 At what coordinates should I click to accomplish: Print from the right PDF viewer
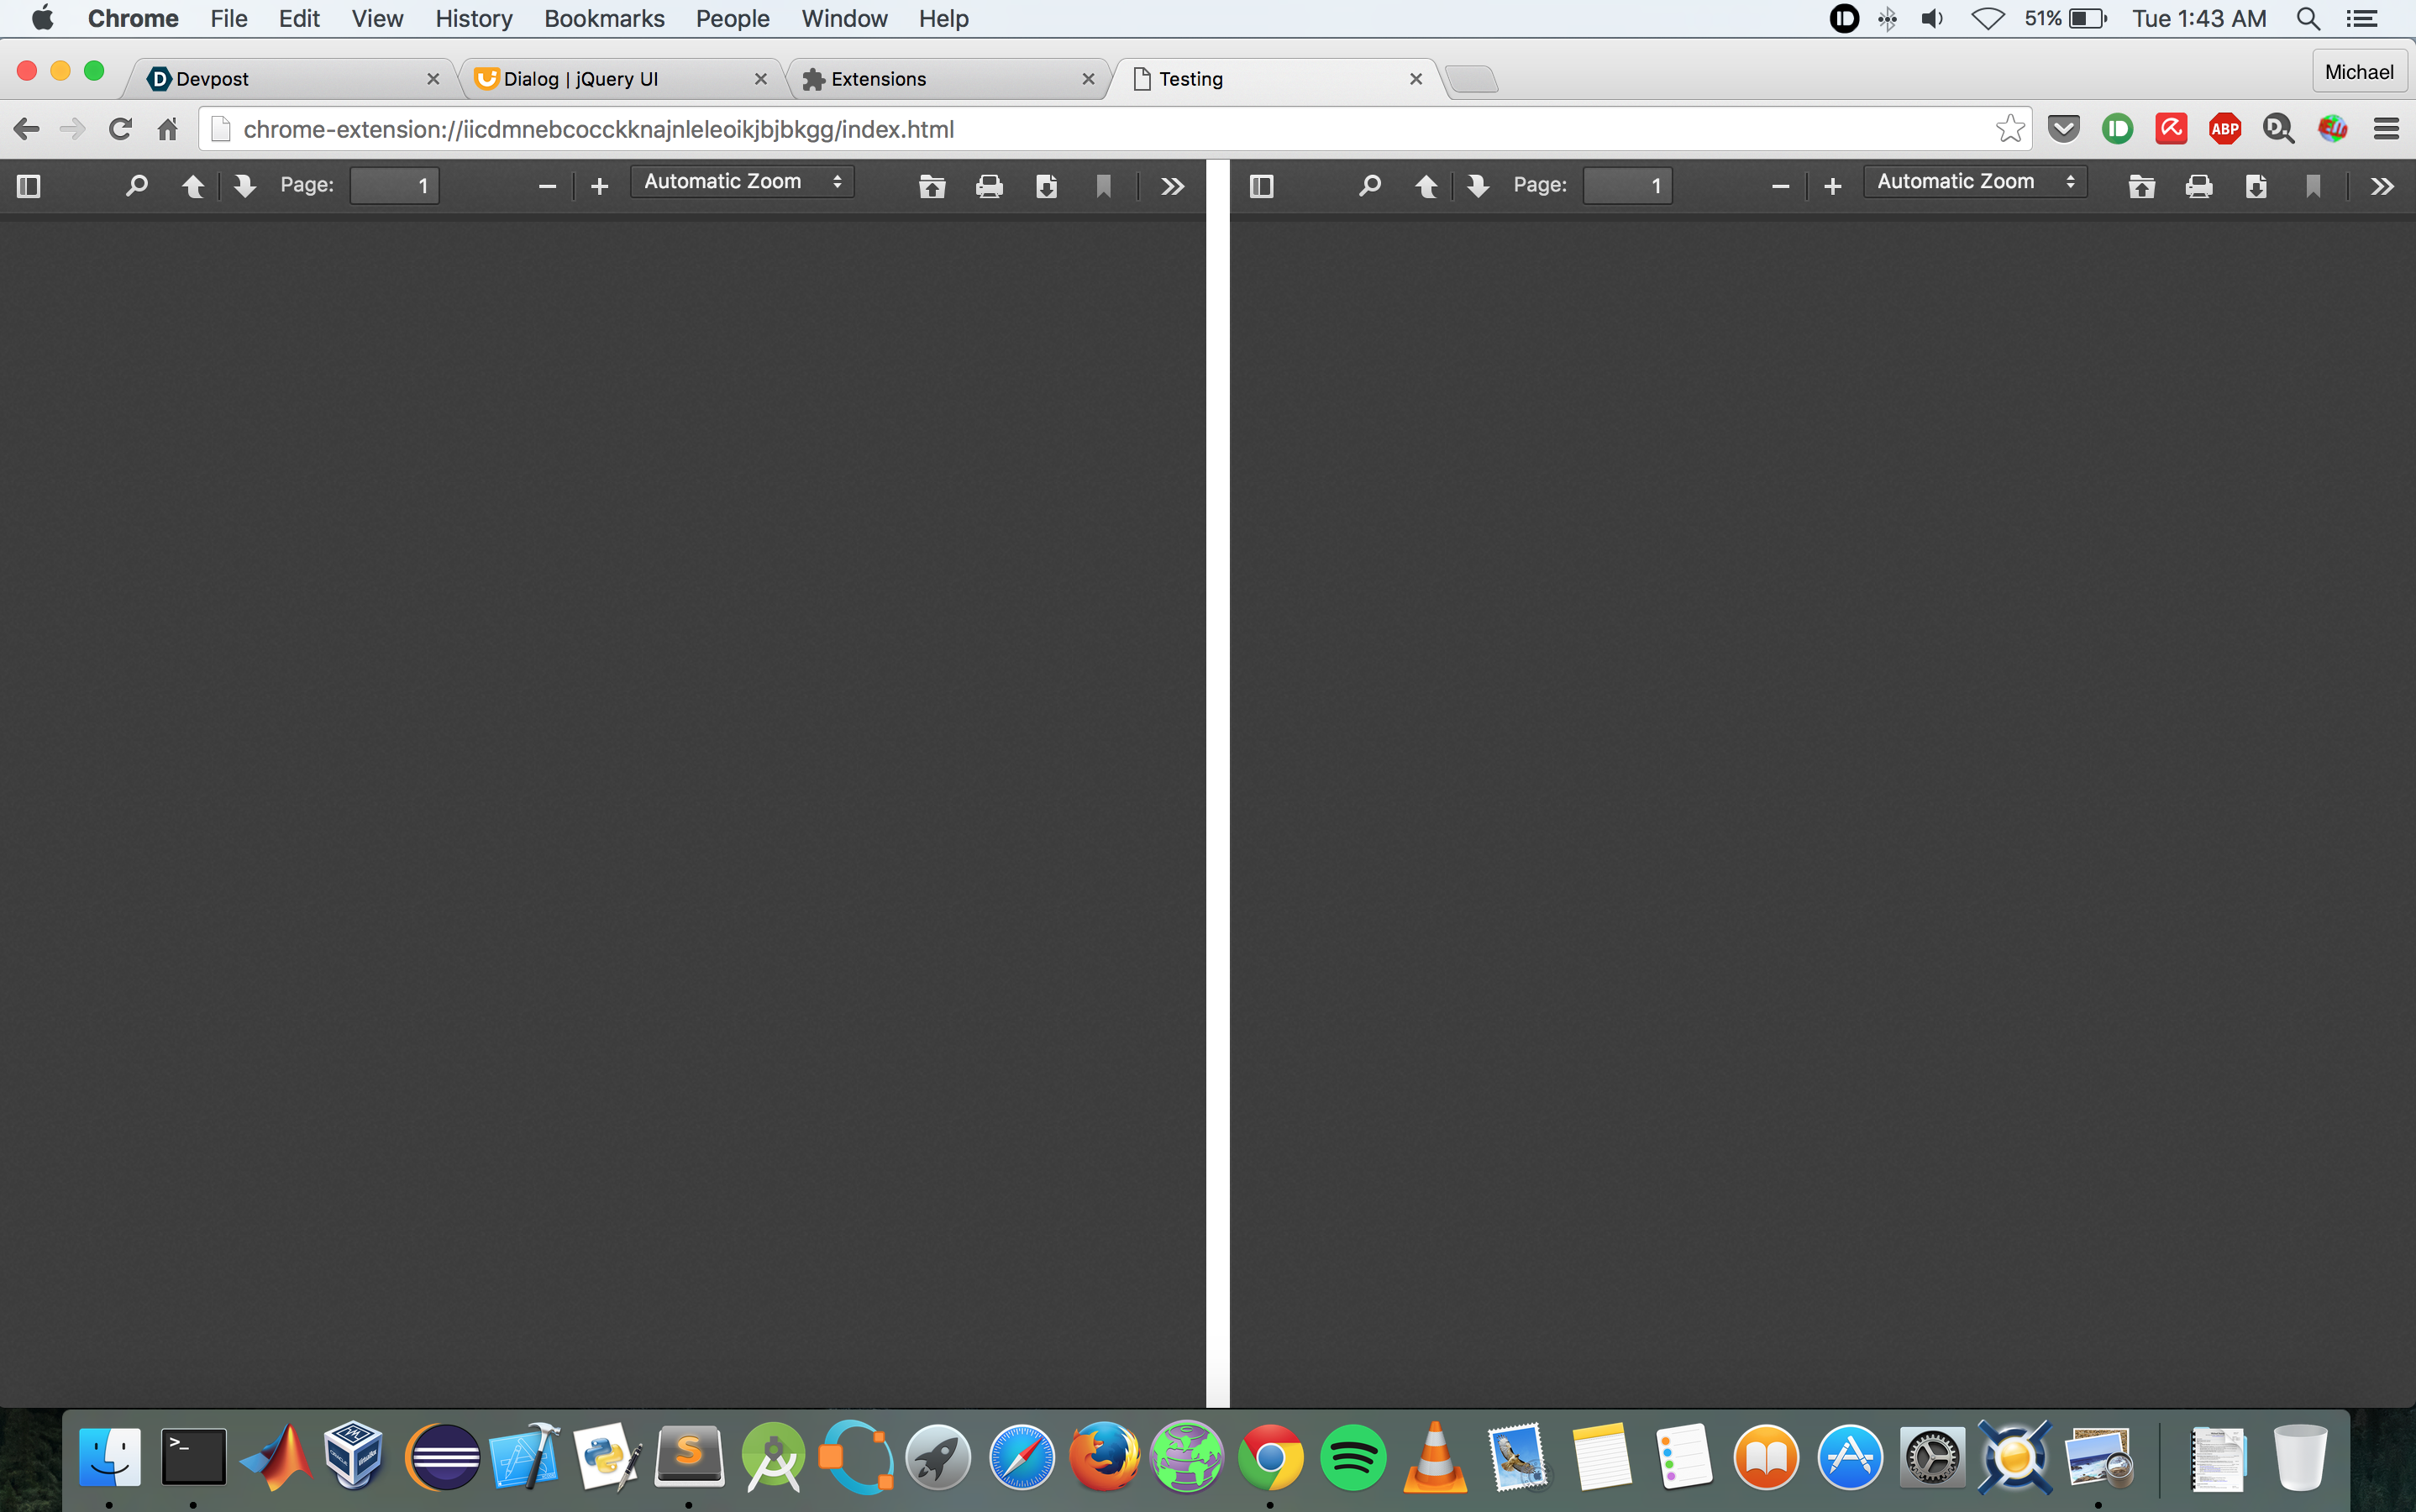[x=2199, y=186]
